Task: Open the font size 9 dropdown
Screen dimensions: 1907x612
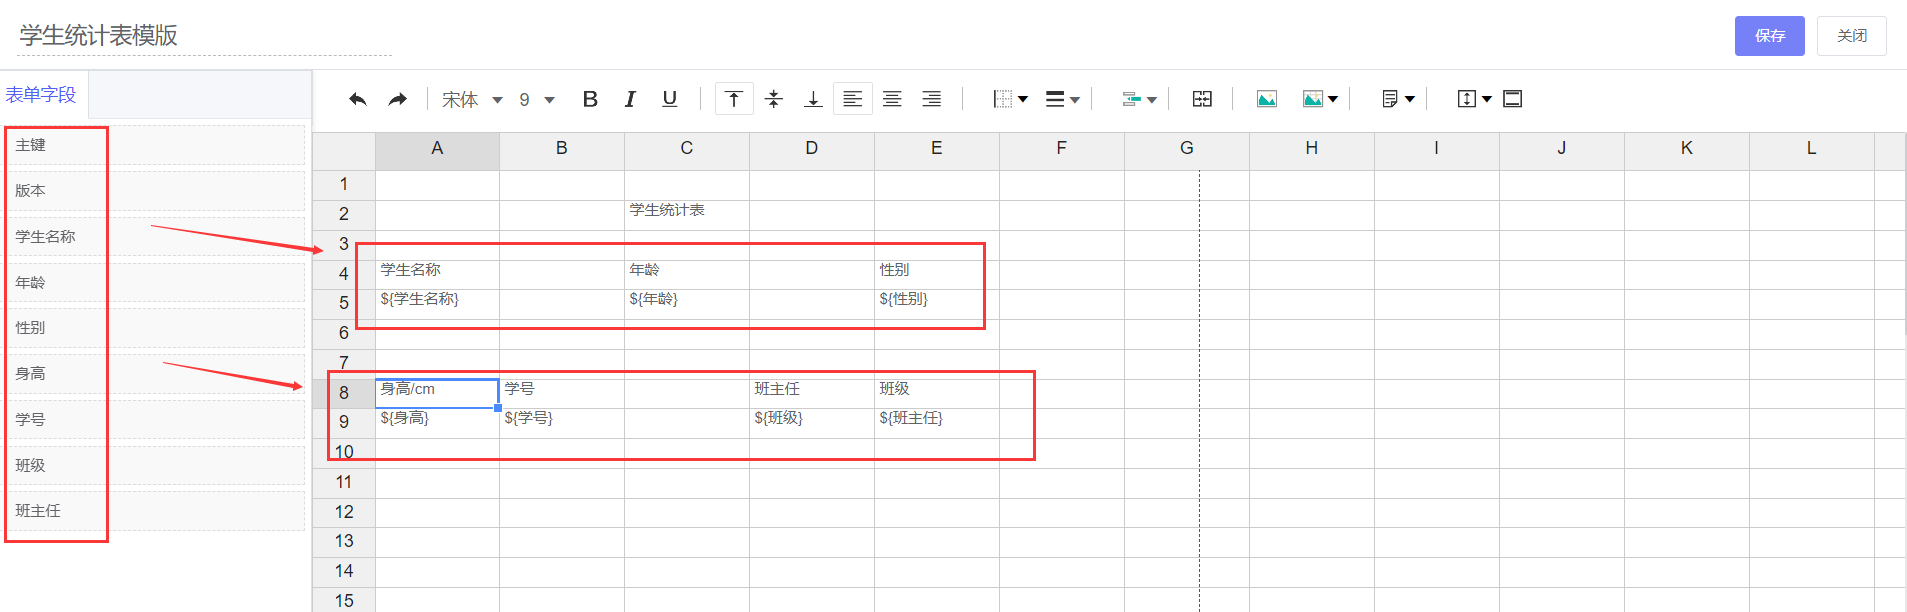Action: 537,100
